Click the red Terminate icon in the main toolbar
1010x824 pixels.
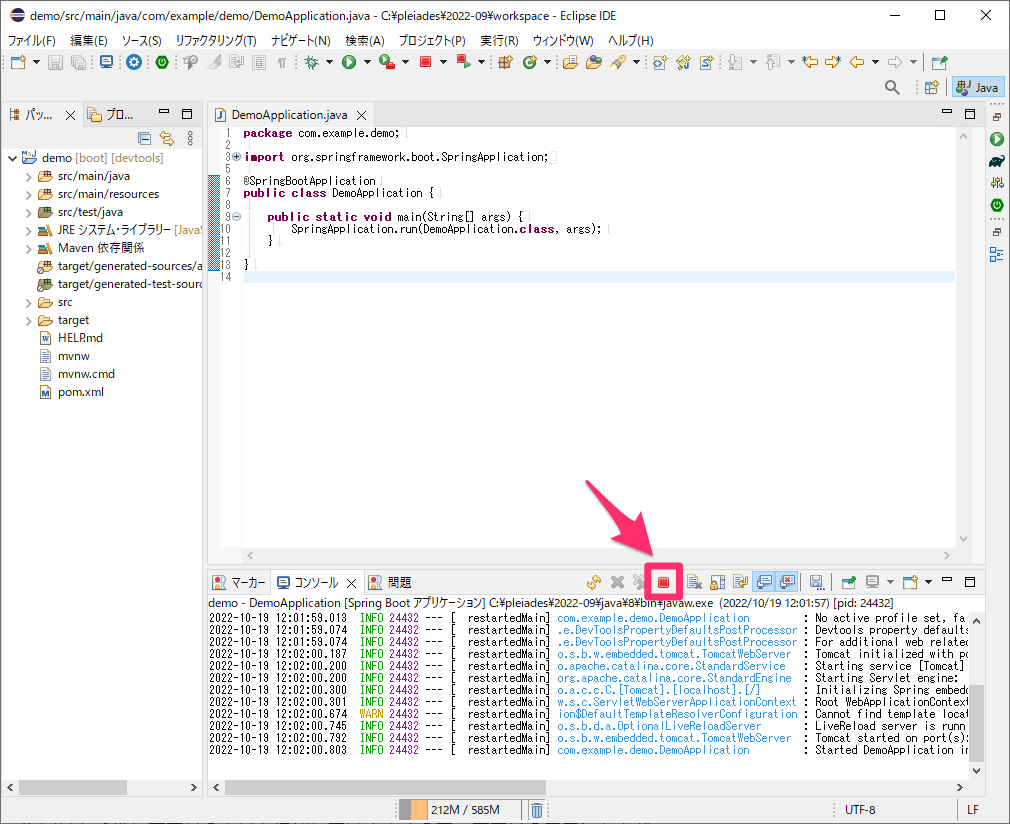coord(425,62)
